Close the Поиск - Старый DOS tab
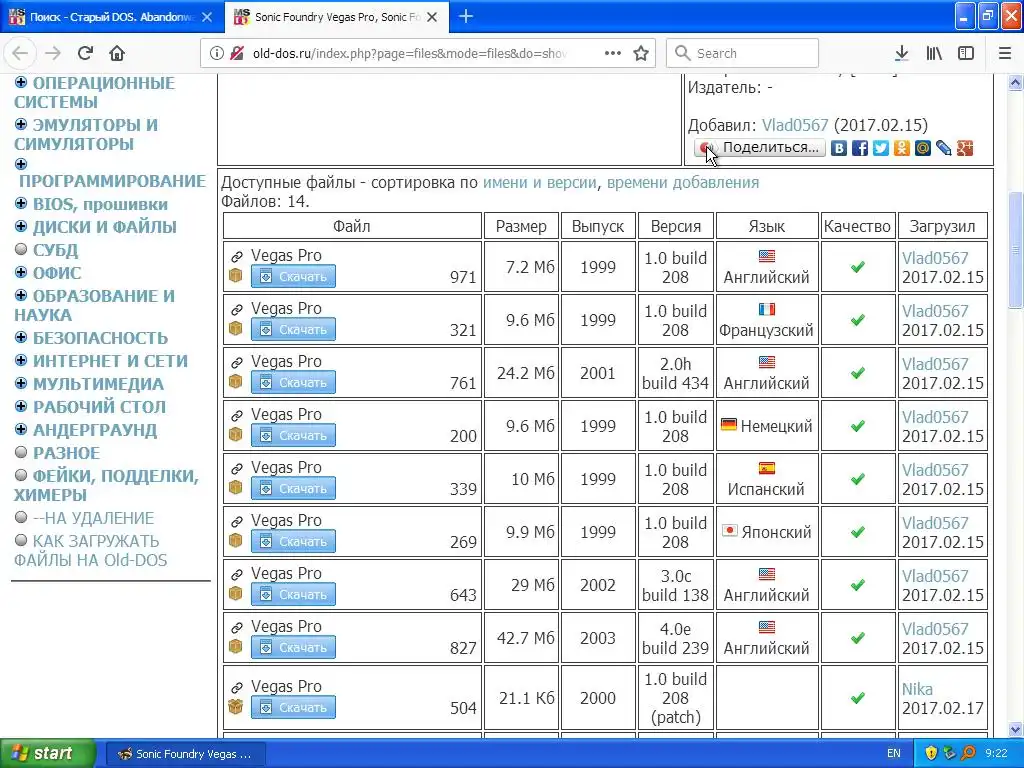 click(x=207, y=17)
